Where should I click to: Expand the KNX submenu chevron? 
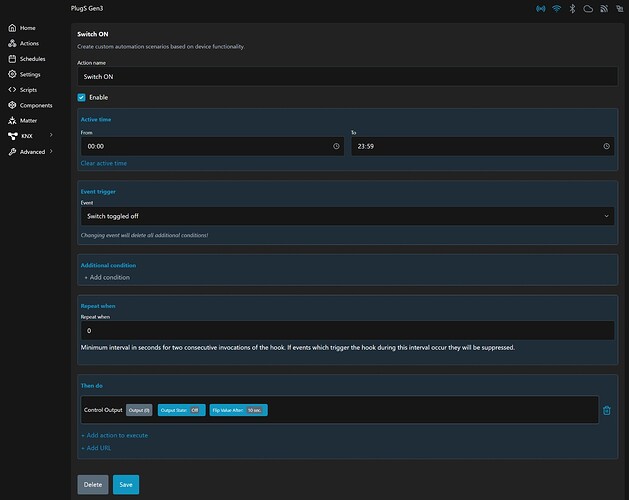click(x=51, y=136)
